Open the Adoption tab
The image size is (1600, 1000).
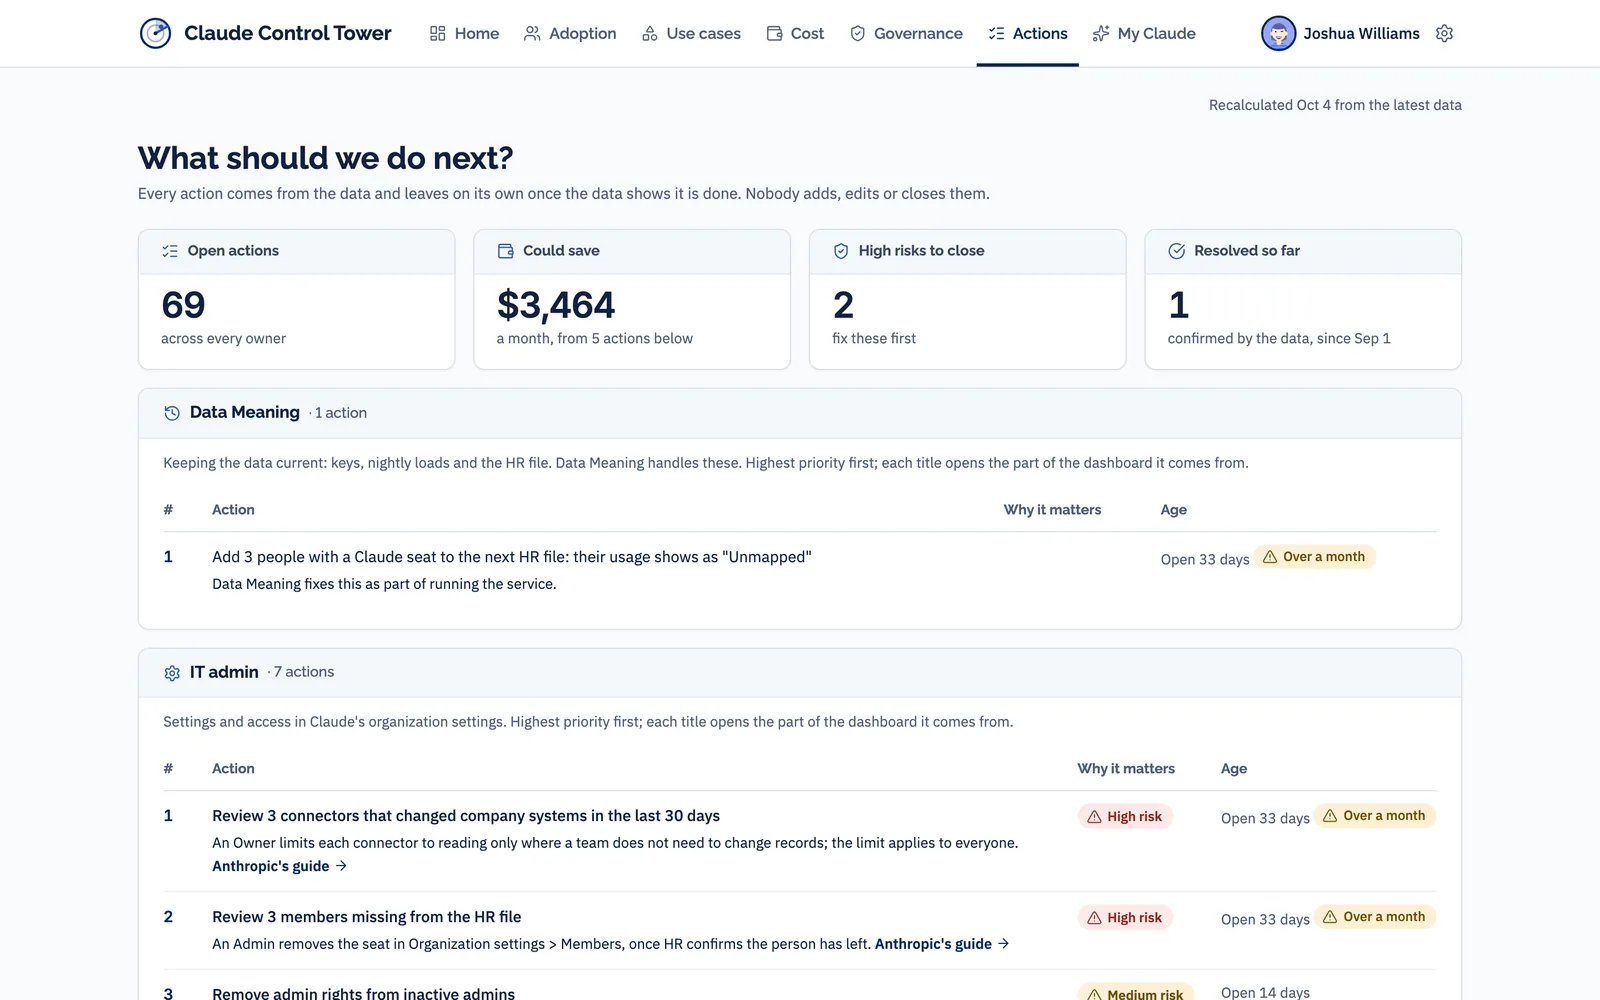[570, 33]
